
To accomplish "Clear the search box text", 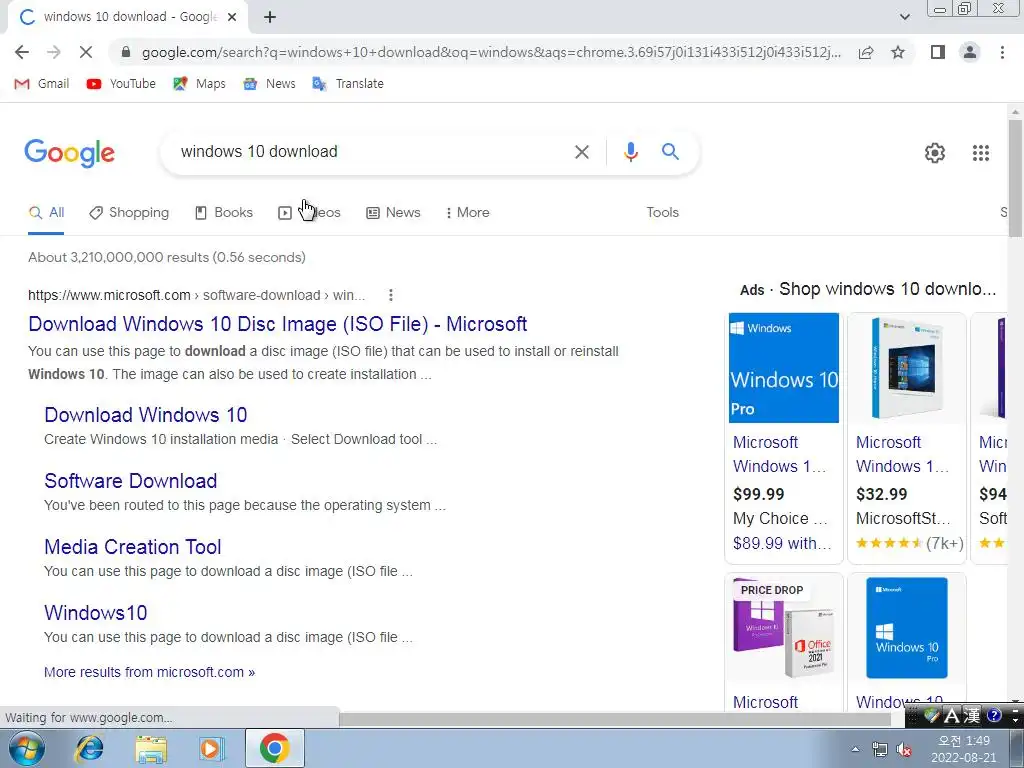I will (581, 152).
